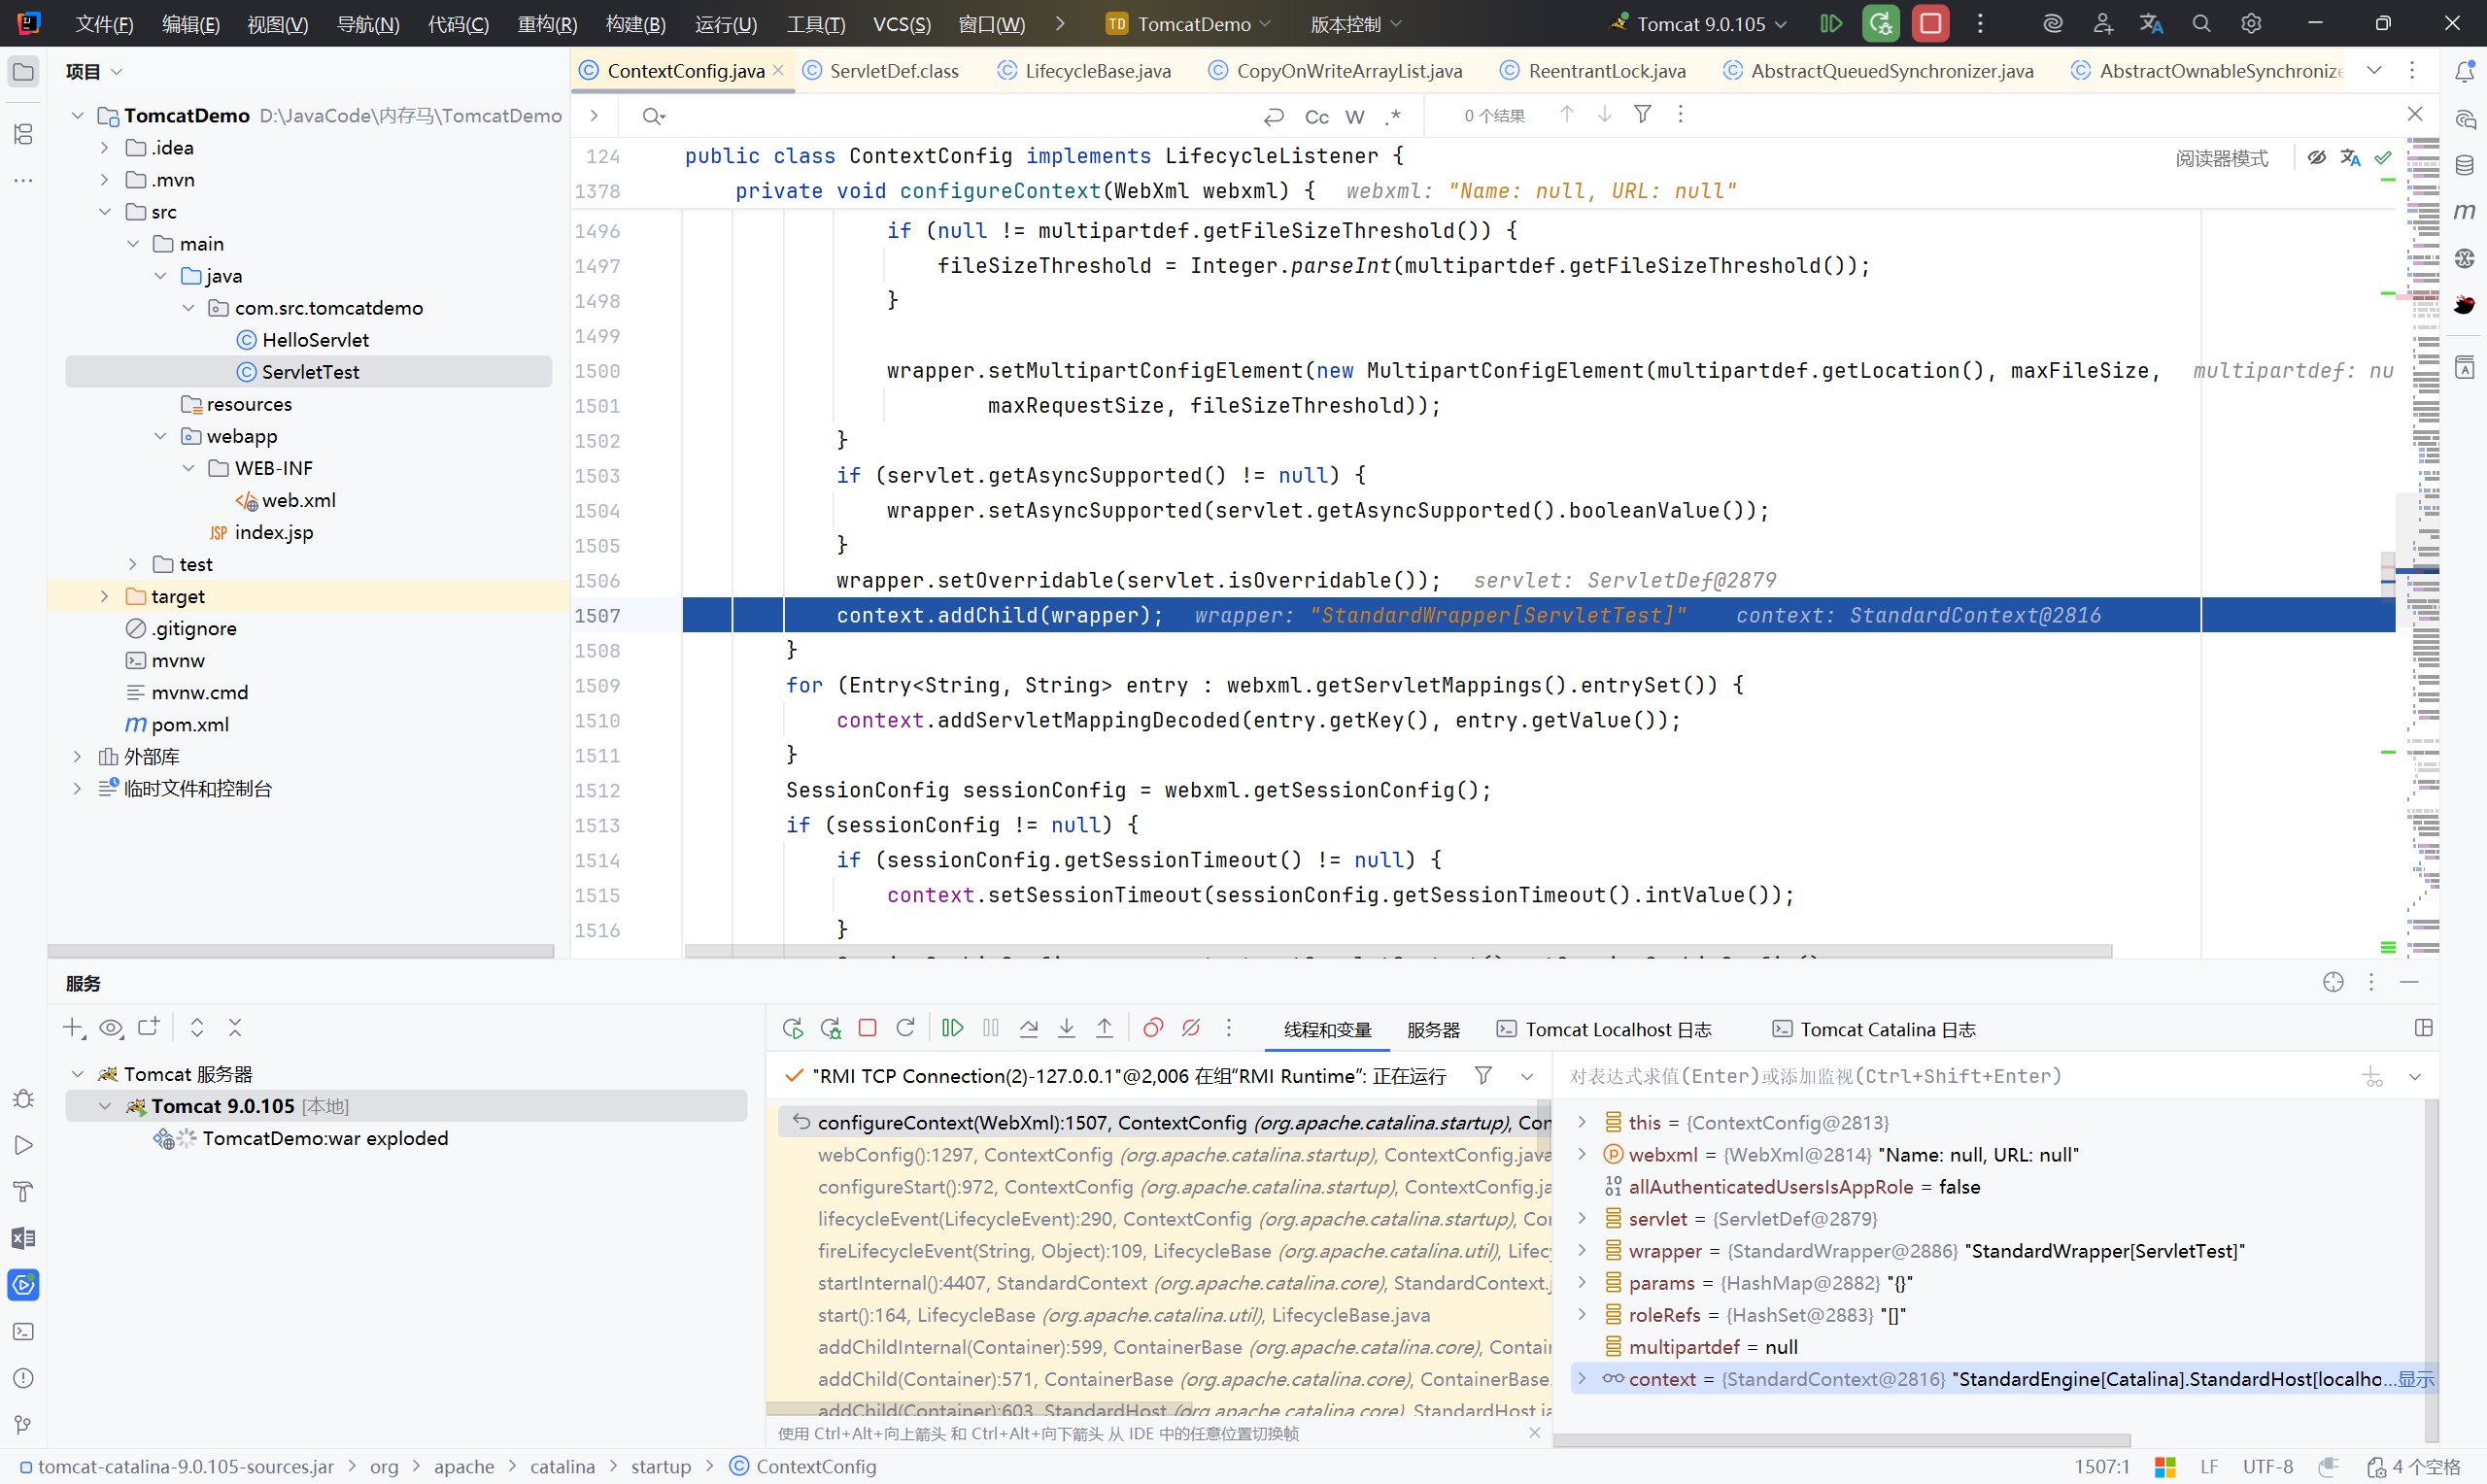The width and height of the screenshot is (2487, 1484).
Task: Click Resume Program in debug toolbar
Action: (x=952, y=1028)
